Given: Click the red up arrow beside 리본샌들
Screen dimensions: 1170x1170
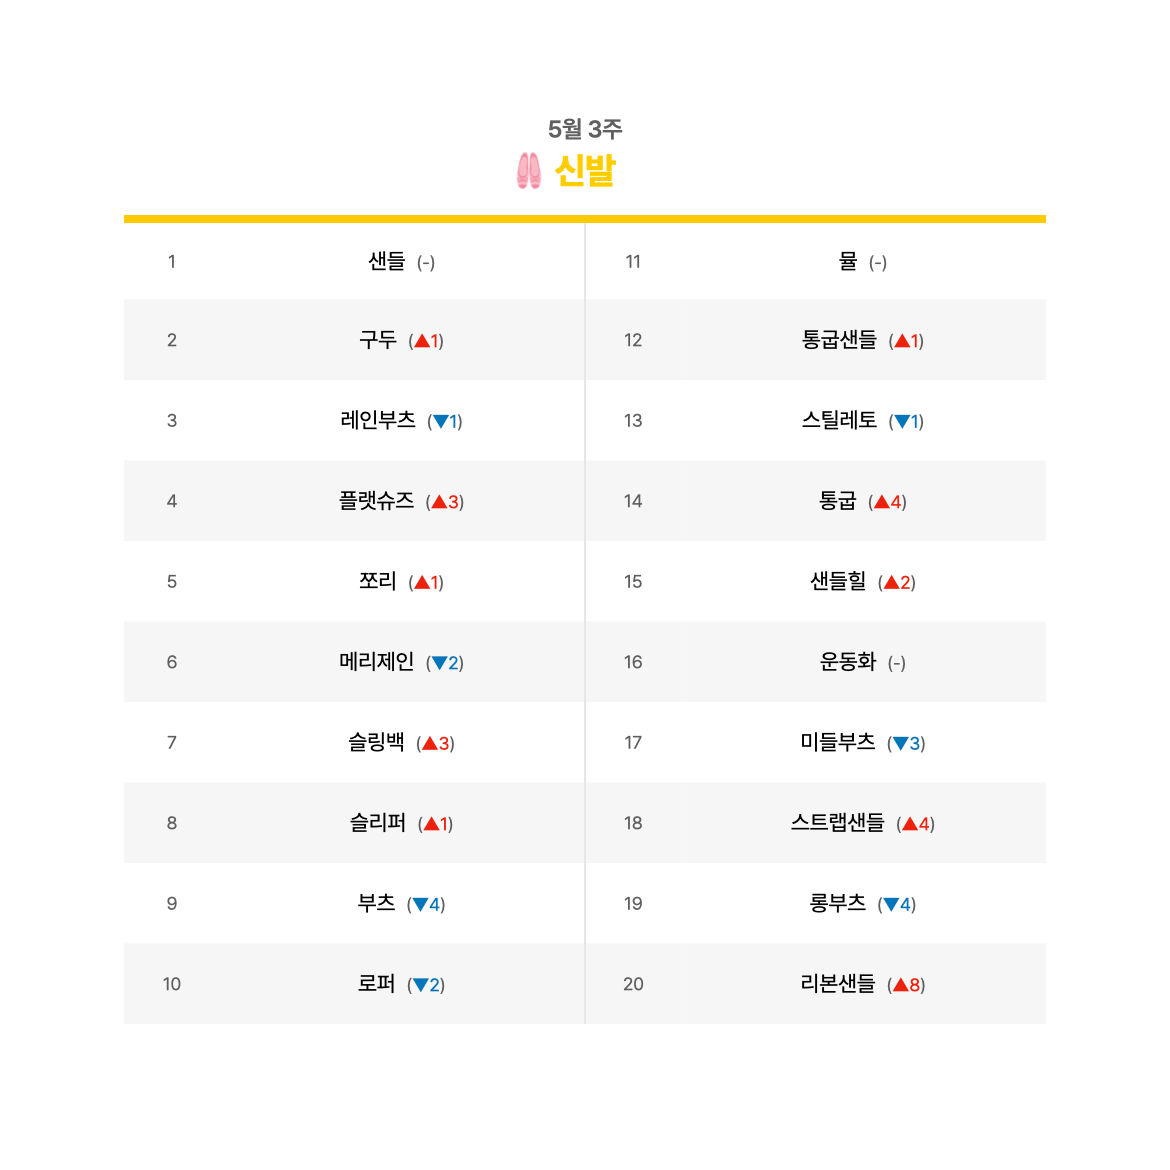Looking at the screenshot, I should pos(900,985).
